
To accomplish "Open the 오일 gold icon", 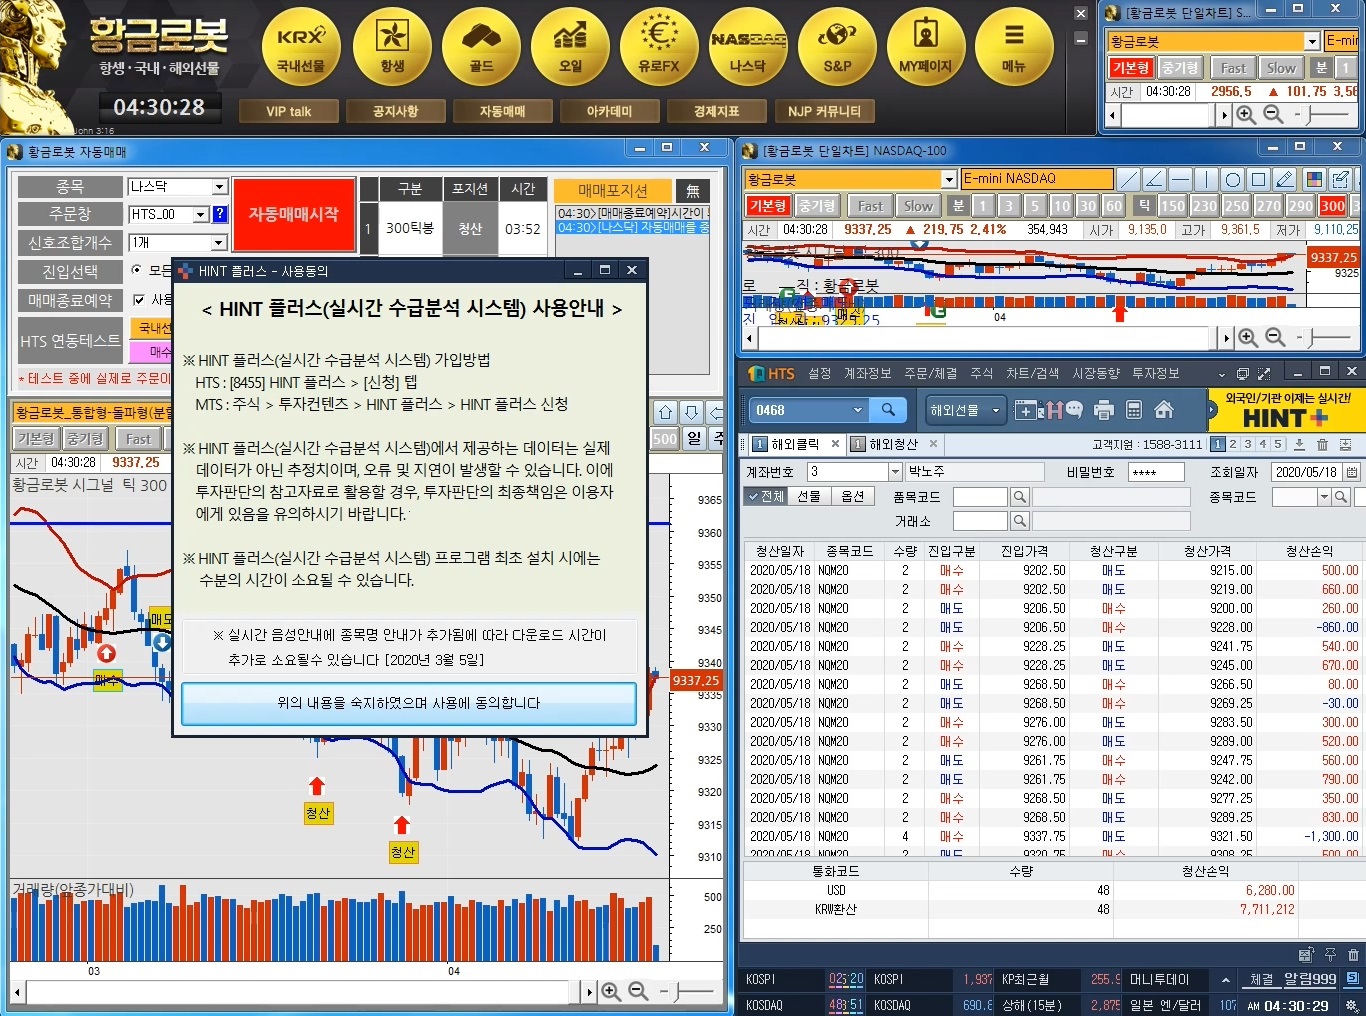I will tap(570, 47).
